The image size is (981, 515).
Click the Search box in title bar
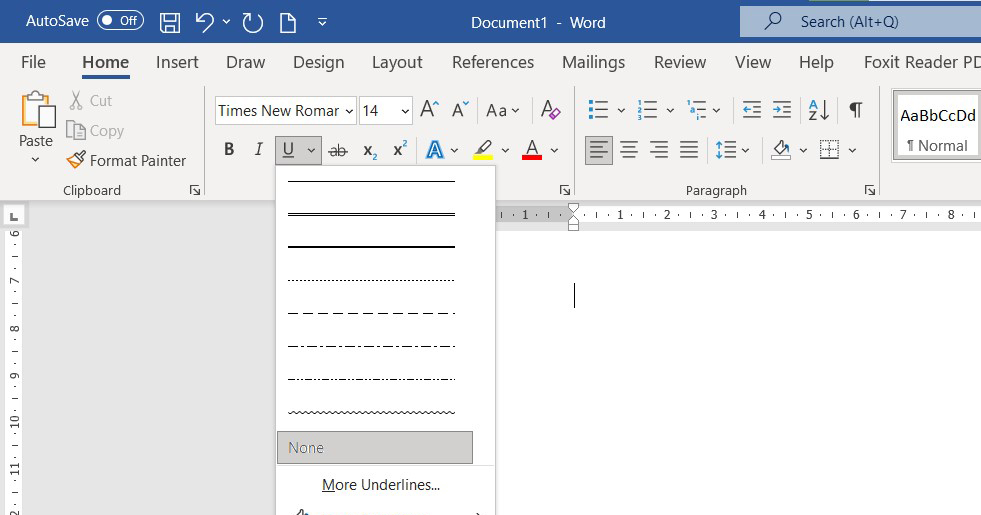tap(860, 22)
